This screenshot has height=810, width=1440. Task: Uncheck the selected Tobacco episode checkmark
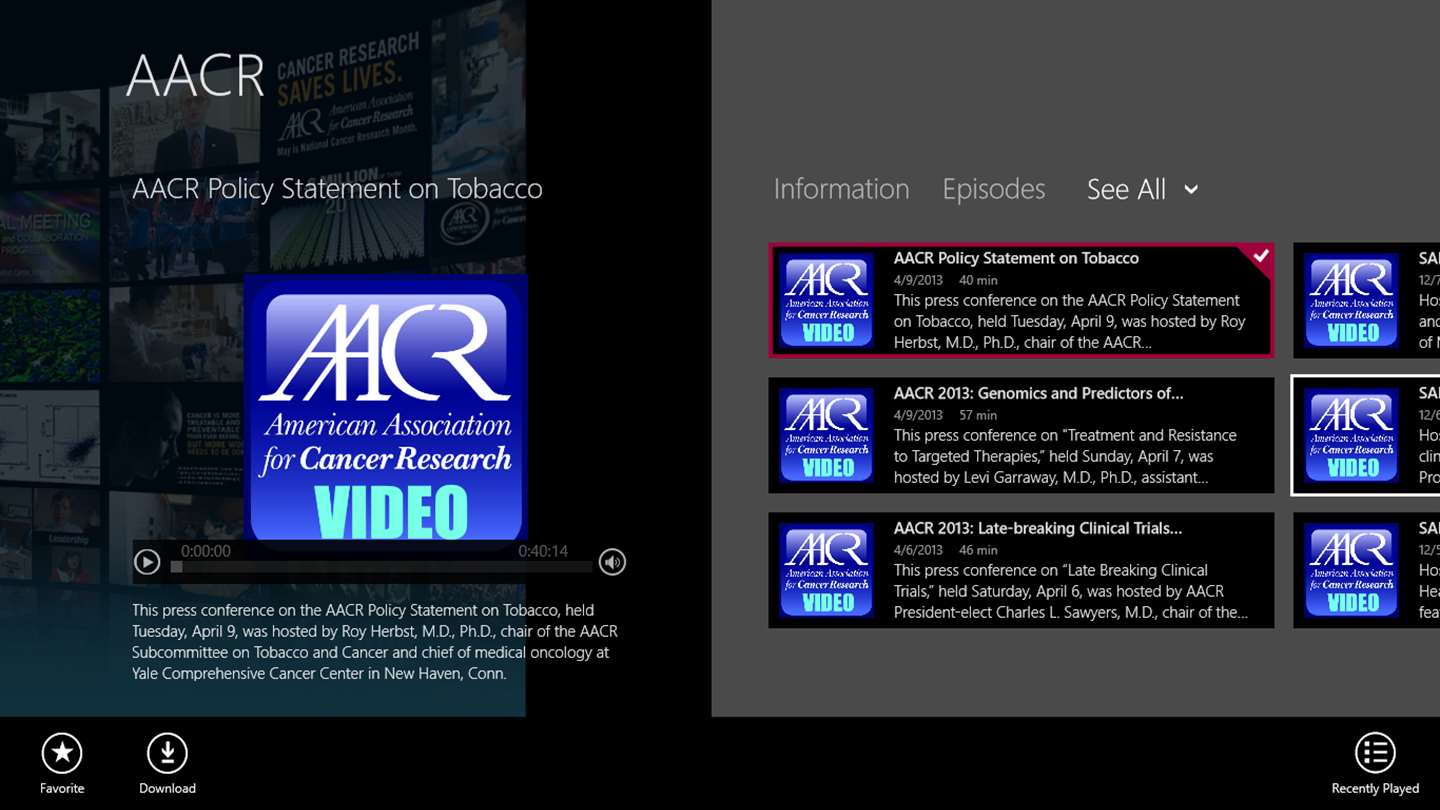click(x=1260, y=256)
